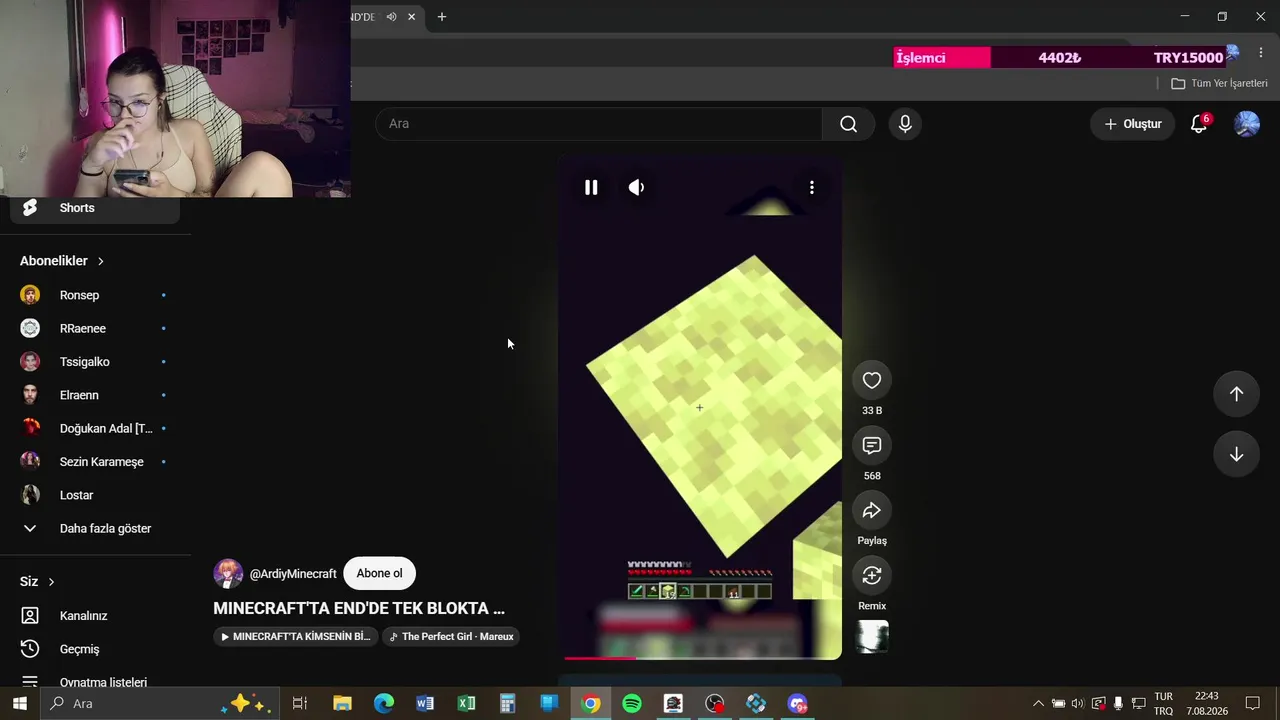
Task: Open Calculator from taskbar
Action: tap(508, 704)
